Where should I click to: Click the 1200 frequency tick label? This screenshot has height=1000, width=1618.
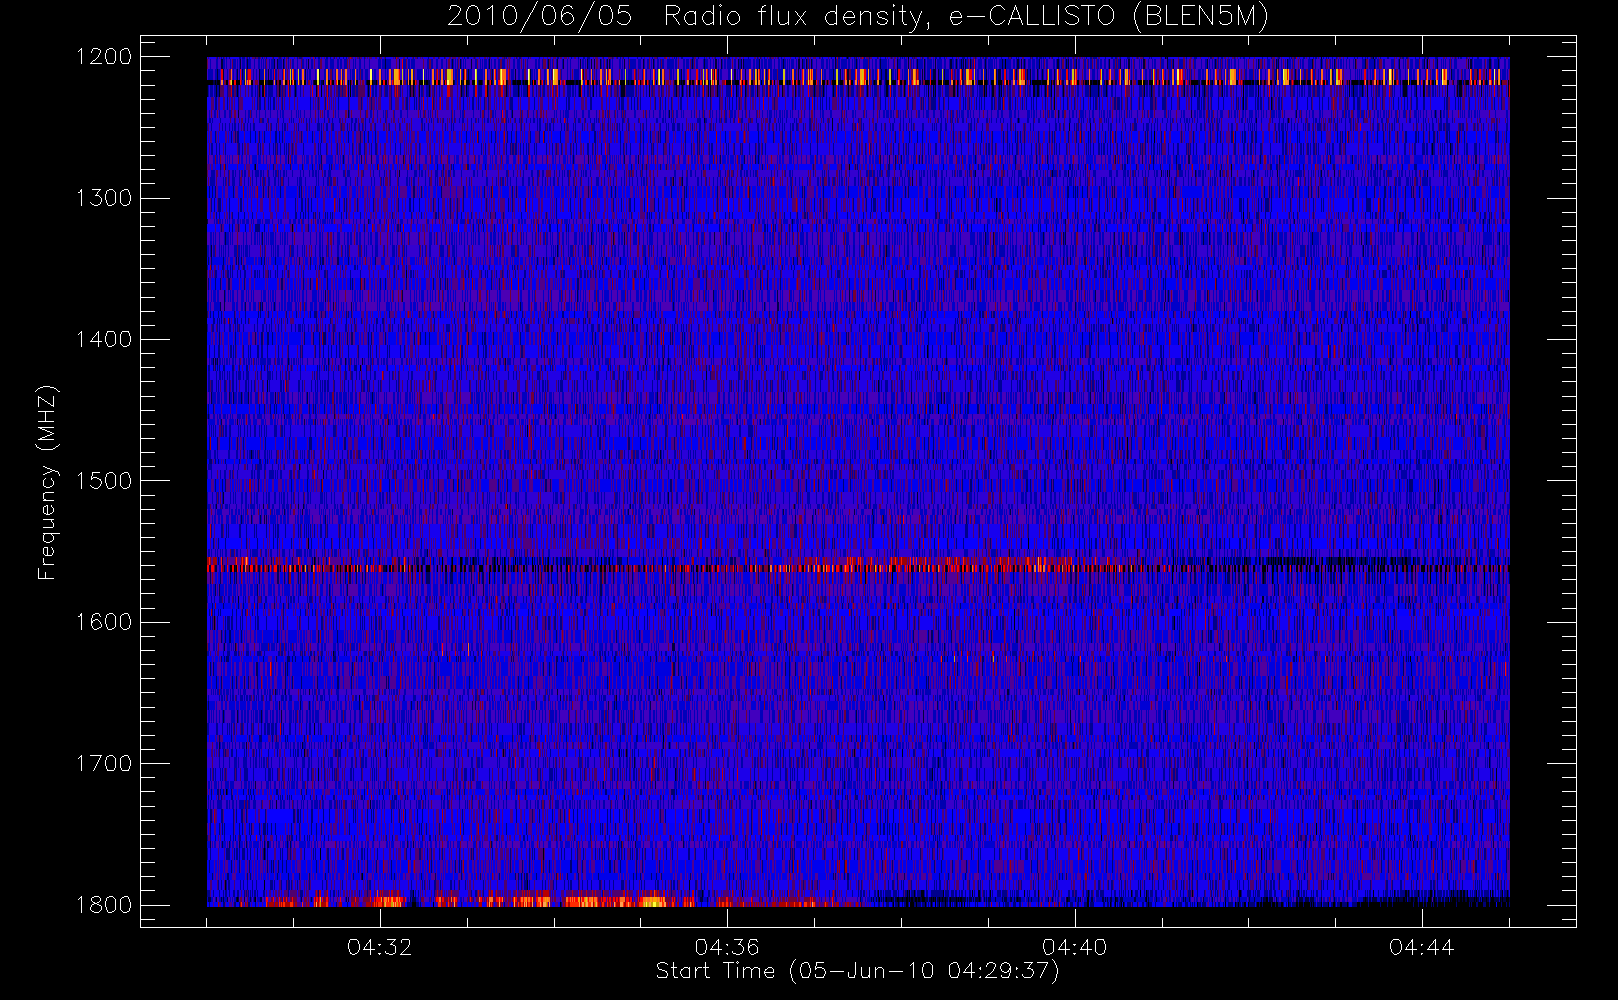pos(105,57)
